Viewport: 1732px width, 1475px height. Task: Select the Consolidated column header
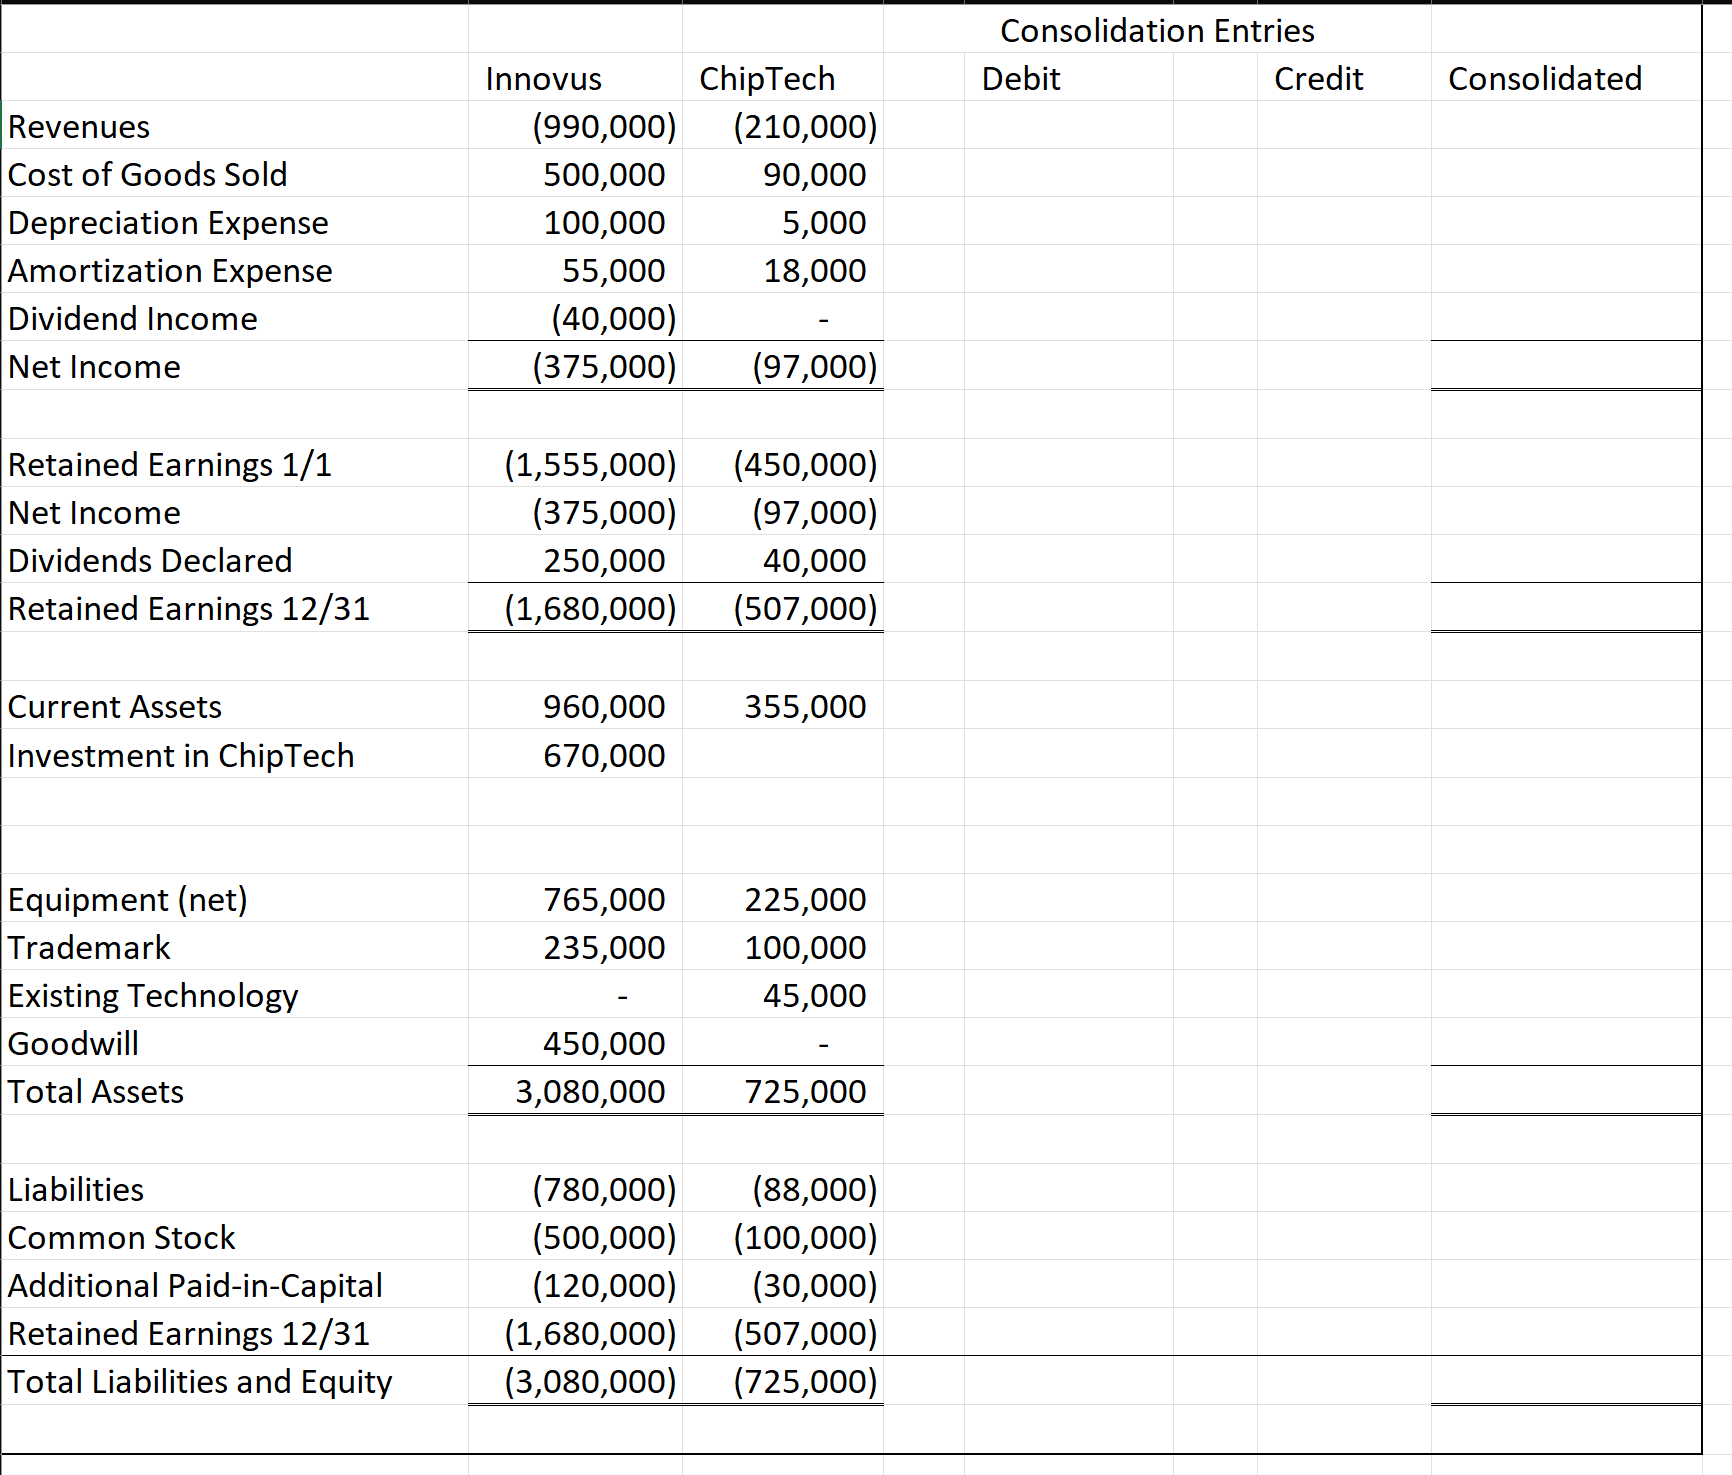(1544, 79)
